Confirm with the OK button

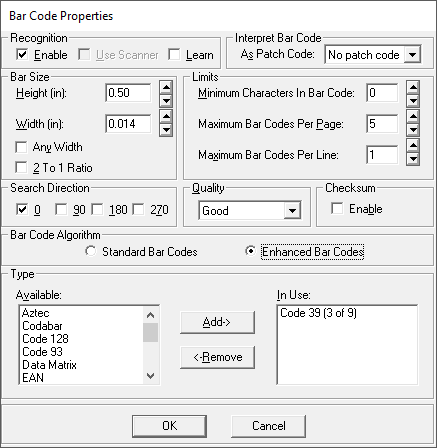(169, 426)
